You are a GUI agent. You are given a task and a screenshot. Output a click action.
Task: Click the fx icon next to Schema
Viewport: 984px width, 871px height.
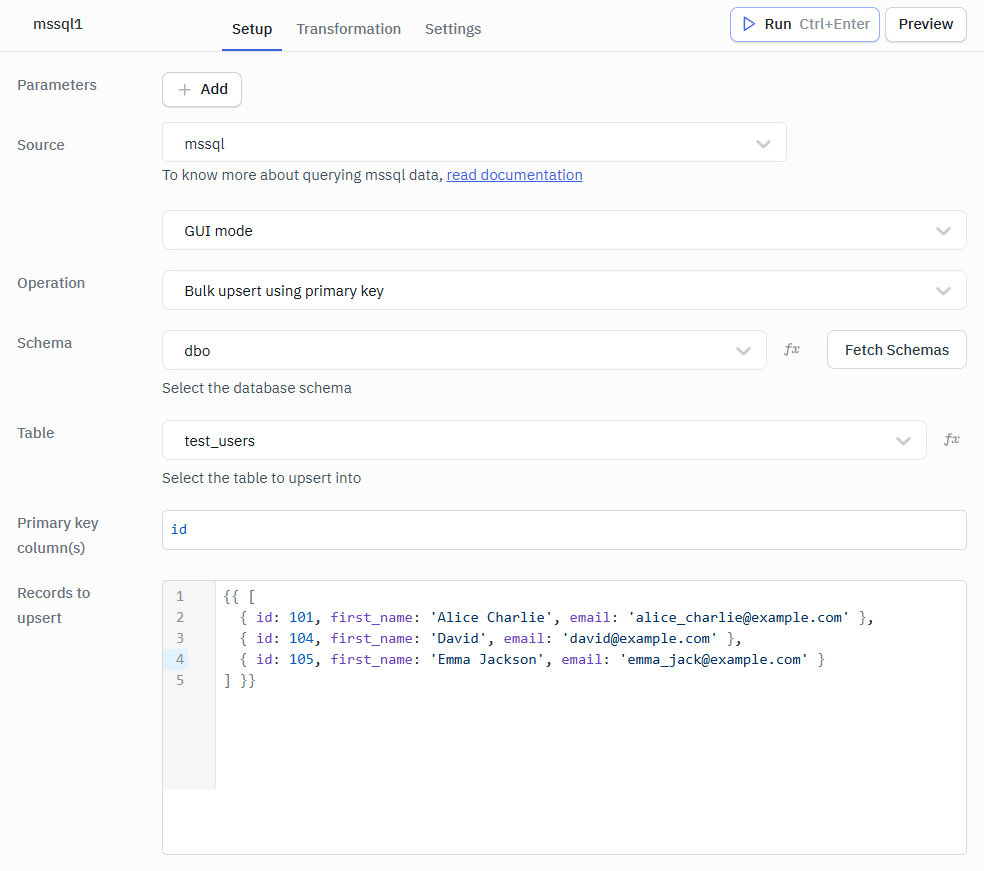click(791, 350)
